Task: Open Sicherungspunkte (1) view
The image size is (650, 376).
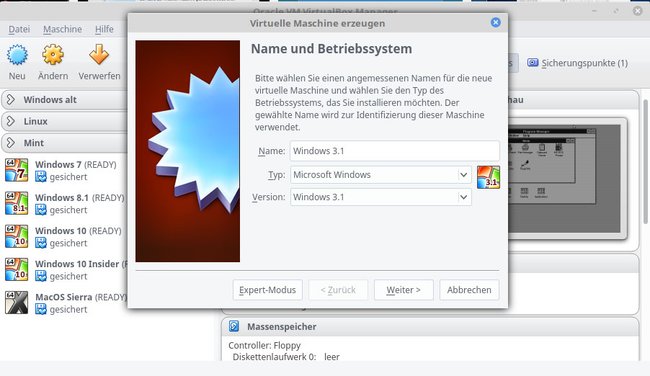Action: (577, 63)
